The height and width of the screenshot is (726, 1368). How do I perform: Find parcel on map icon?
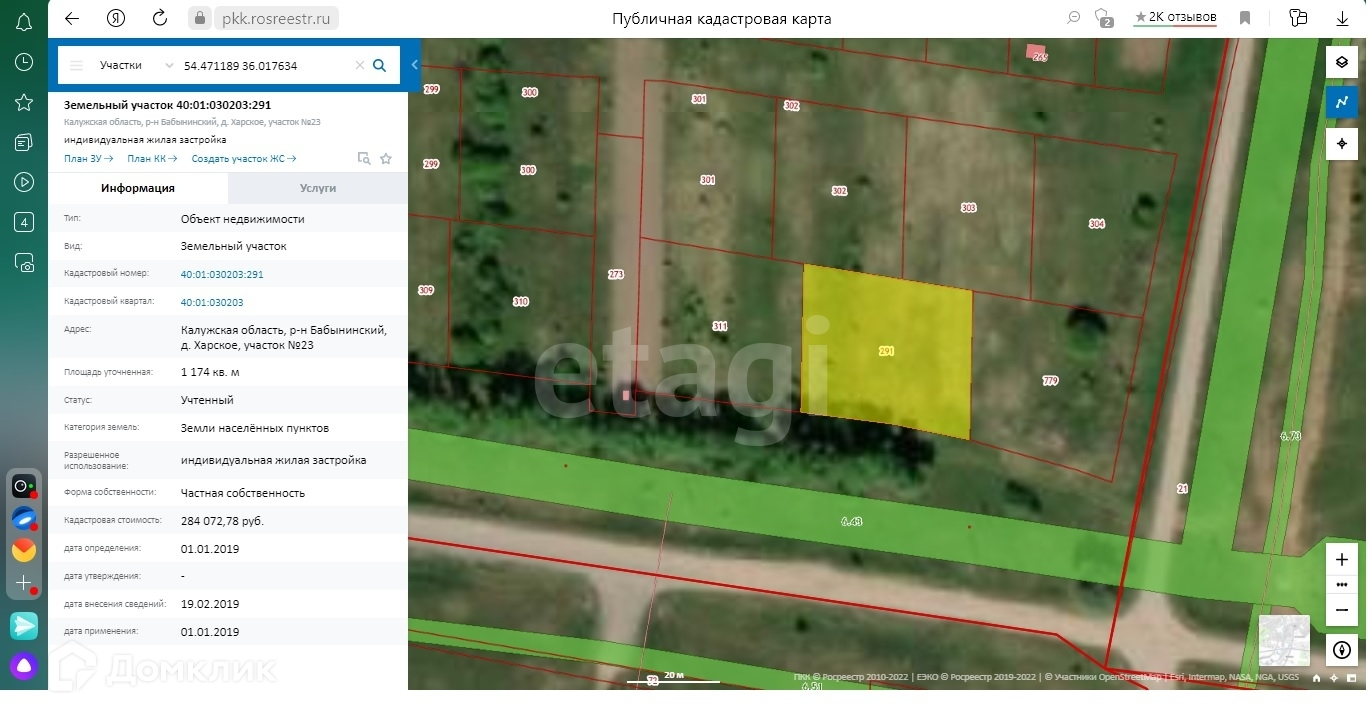364,158
